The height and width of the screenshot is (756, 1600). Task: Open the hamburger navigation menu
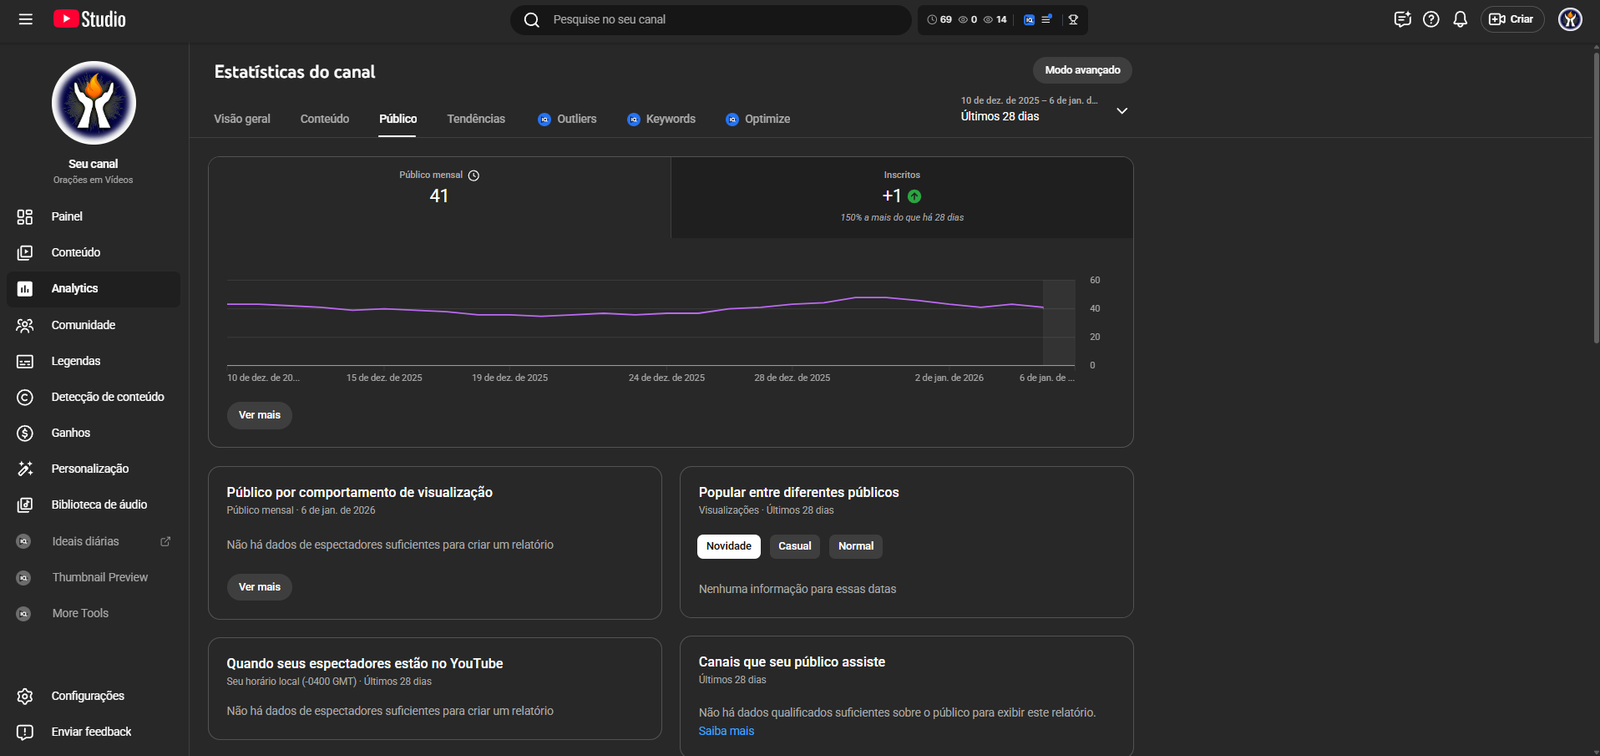(x=26, y=19)
